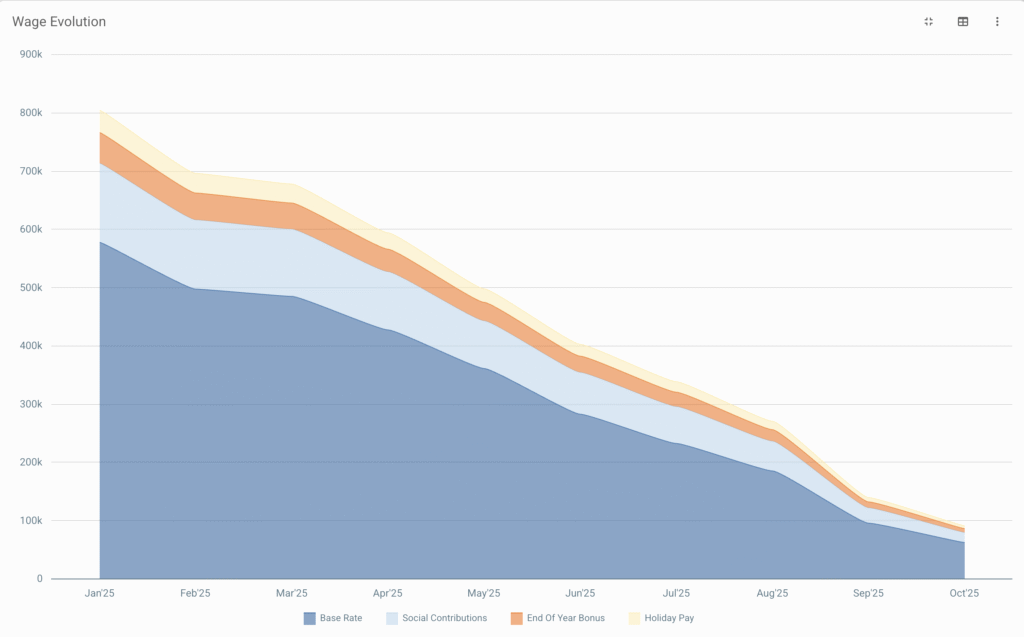Click the Holiday Pay legend color swatch

634,618
